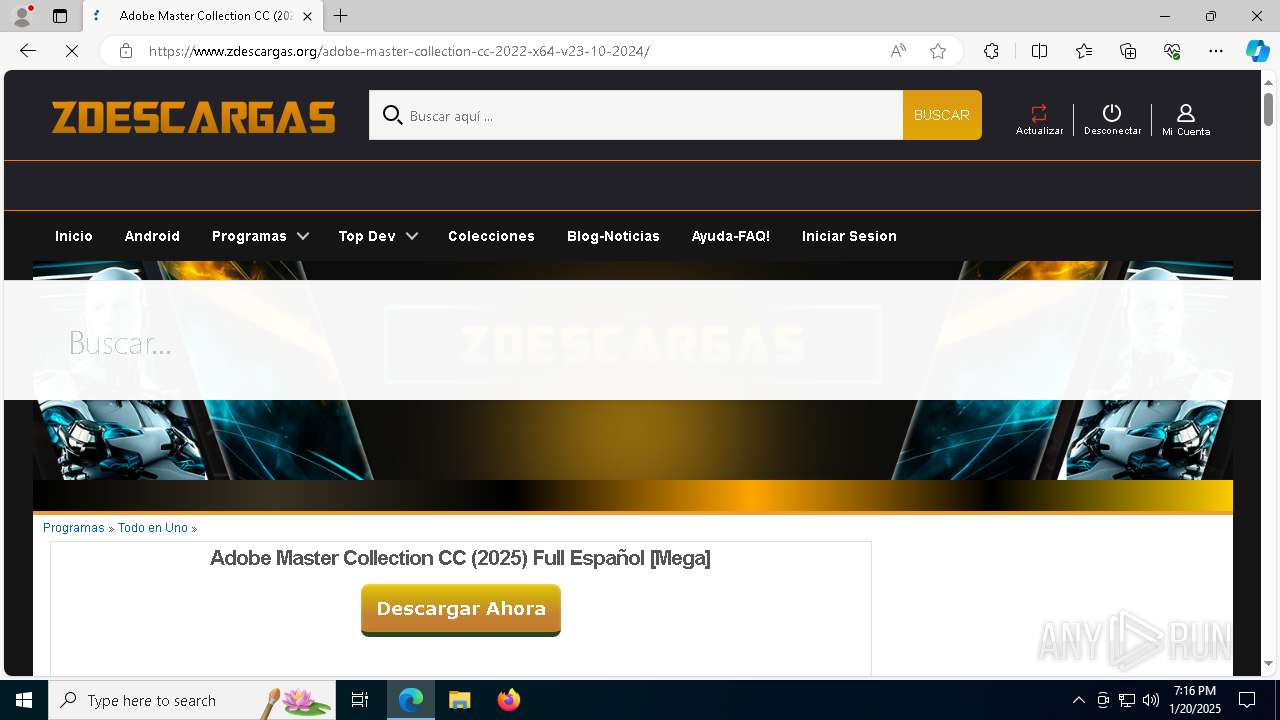Click the ZDESCARGAS site logo
The height and width of the screenshot is (720, 1280).
pos(194,117)
